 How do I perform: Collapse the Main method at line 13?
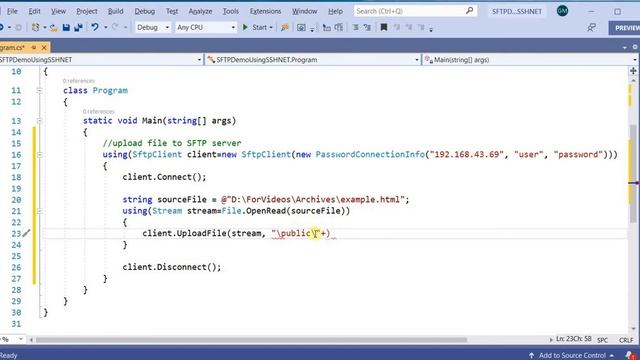tap(40, 121)
